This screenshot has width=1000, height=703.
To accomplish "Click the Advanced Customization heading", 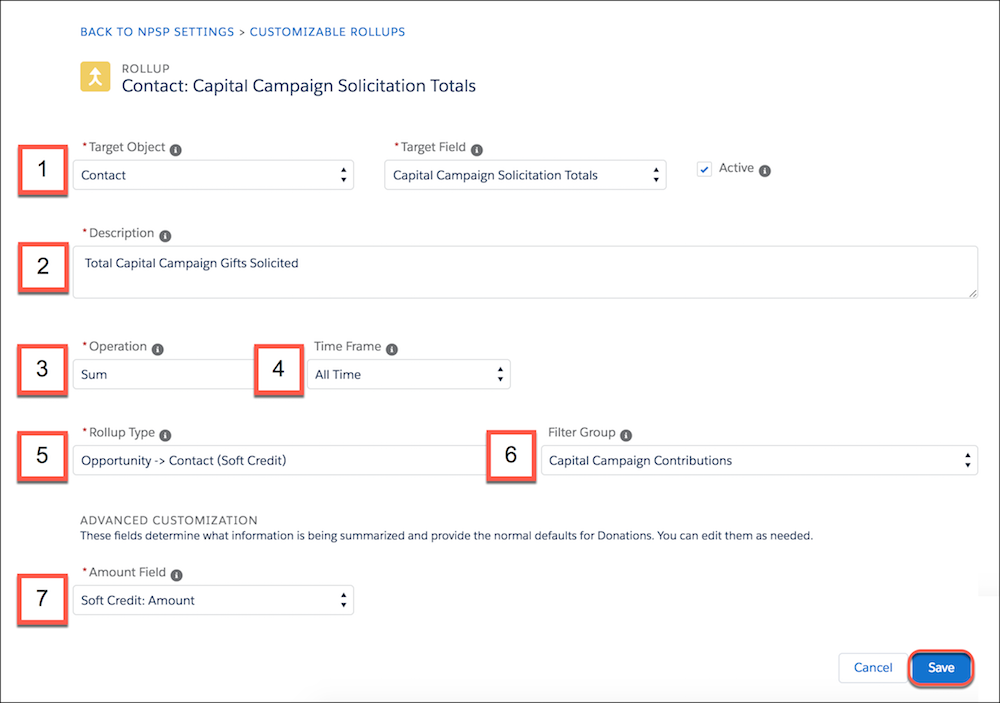I will coord(169,520).
